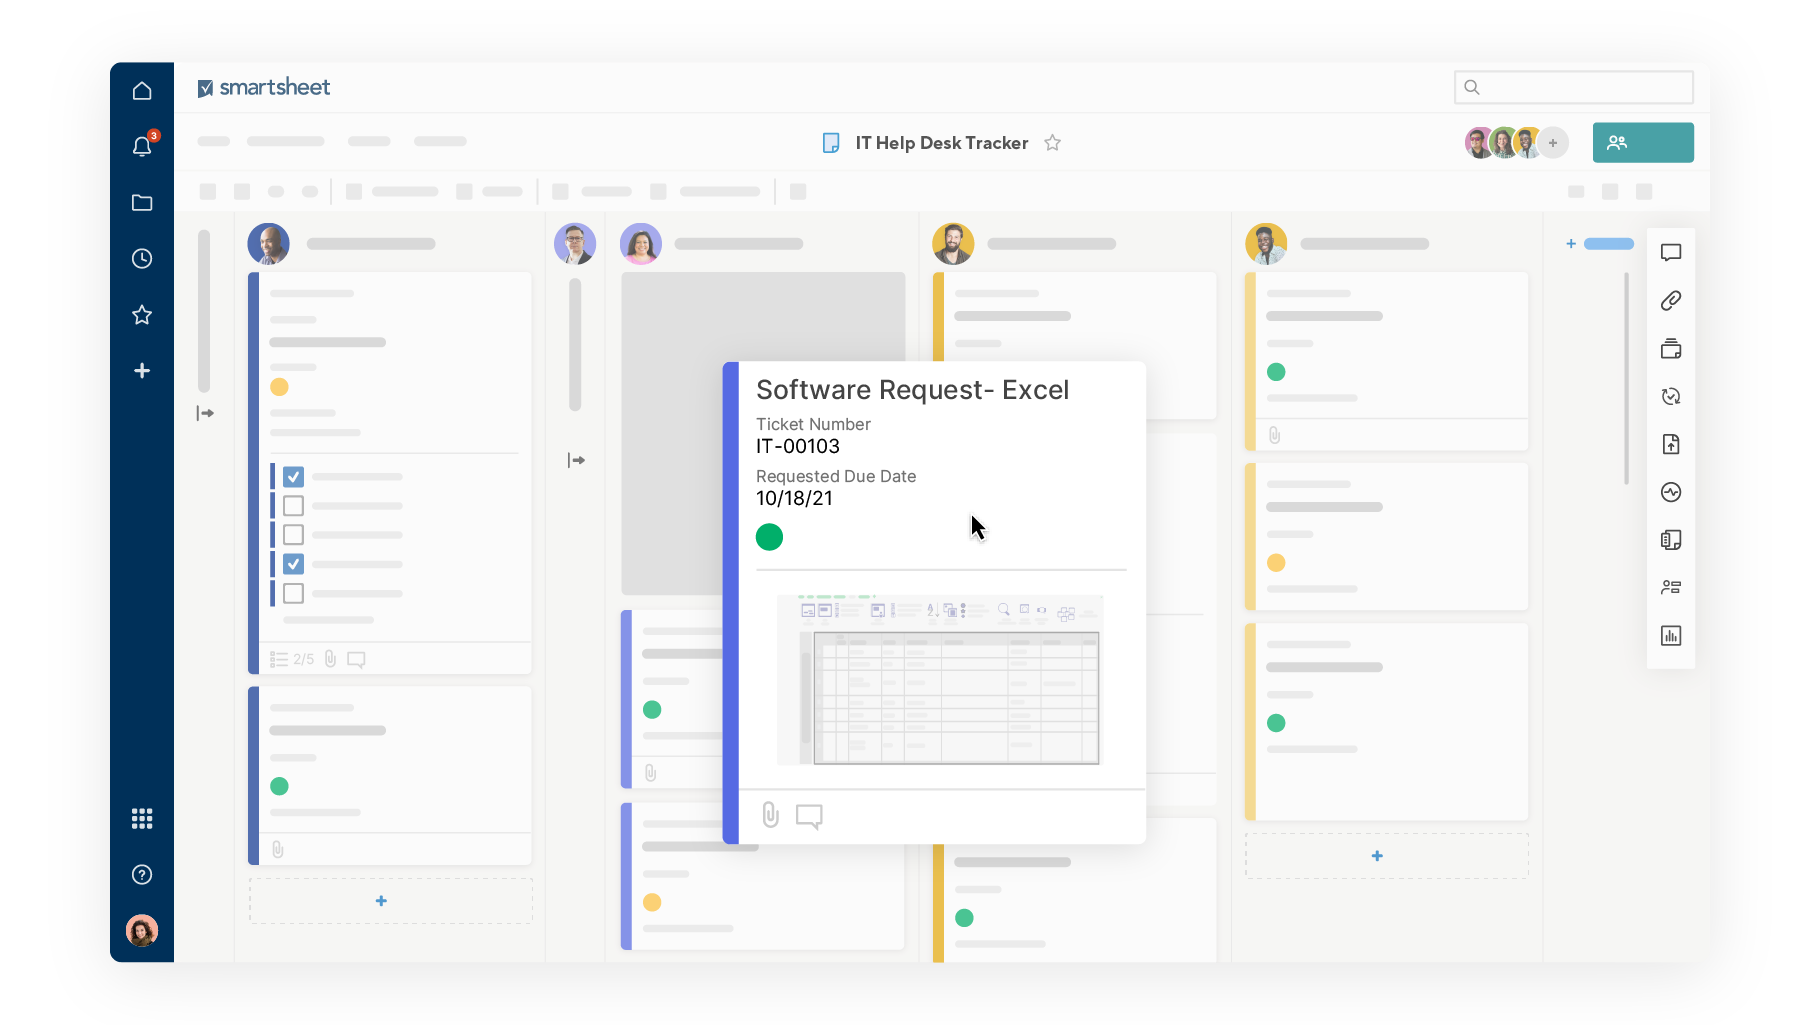Viewport: 1820px width, 1025px height.
Task: Open Activity Log icon on right rail
Action: [1671, 492]
